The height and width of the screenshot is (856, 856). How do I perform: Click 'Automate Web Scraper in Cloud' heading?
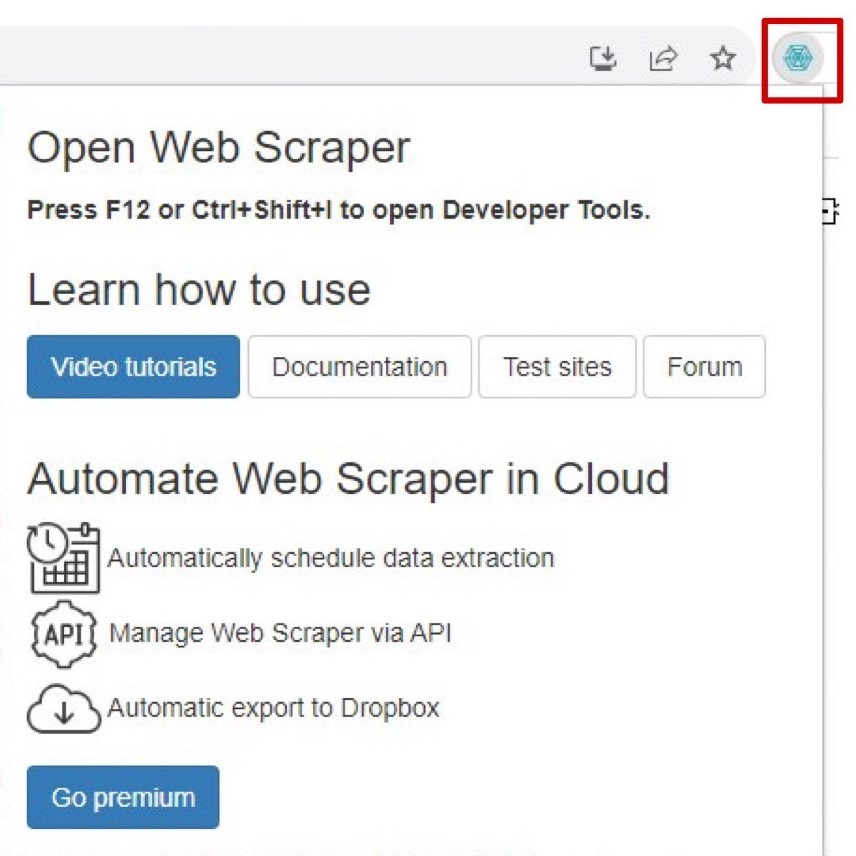(x=348, y=479)
